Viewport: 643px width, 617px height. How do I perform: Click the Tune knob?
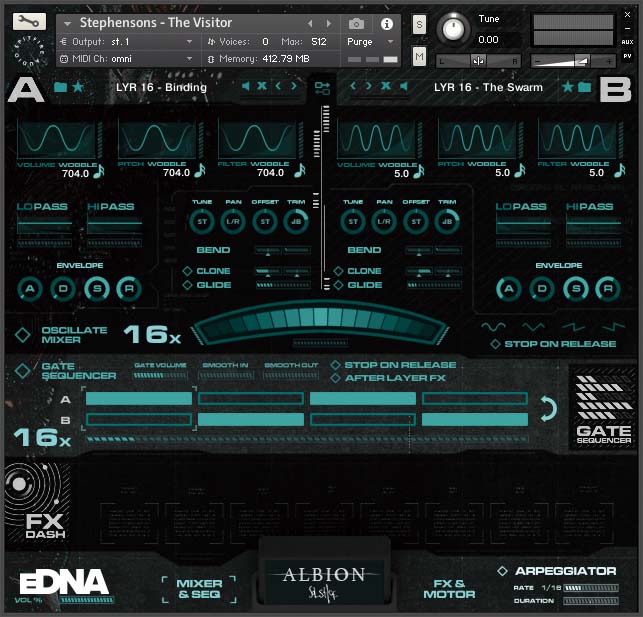[453, 29]
